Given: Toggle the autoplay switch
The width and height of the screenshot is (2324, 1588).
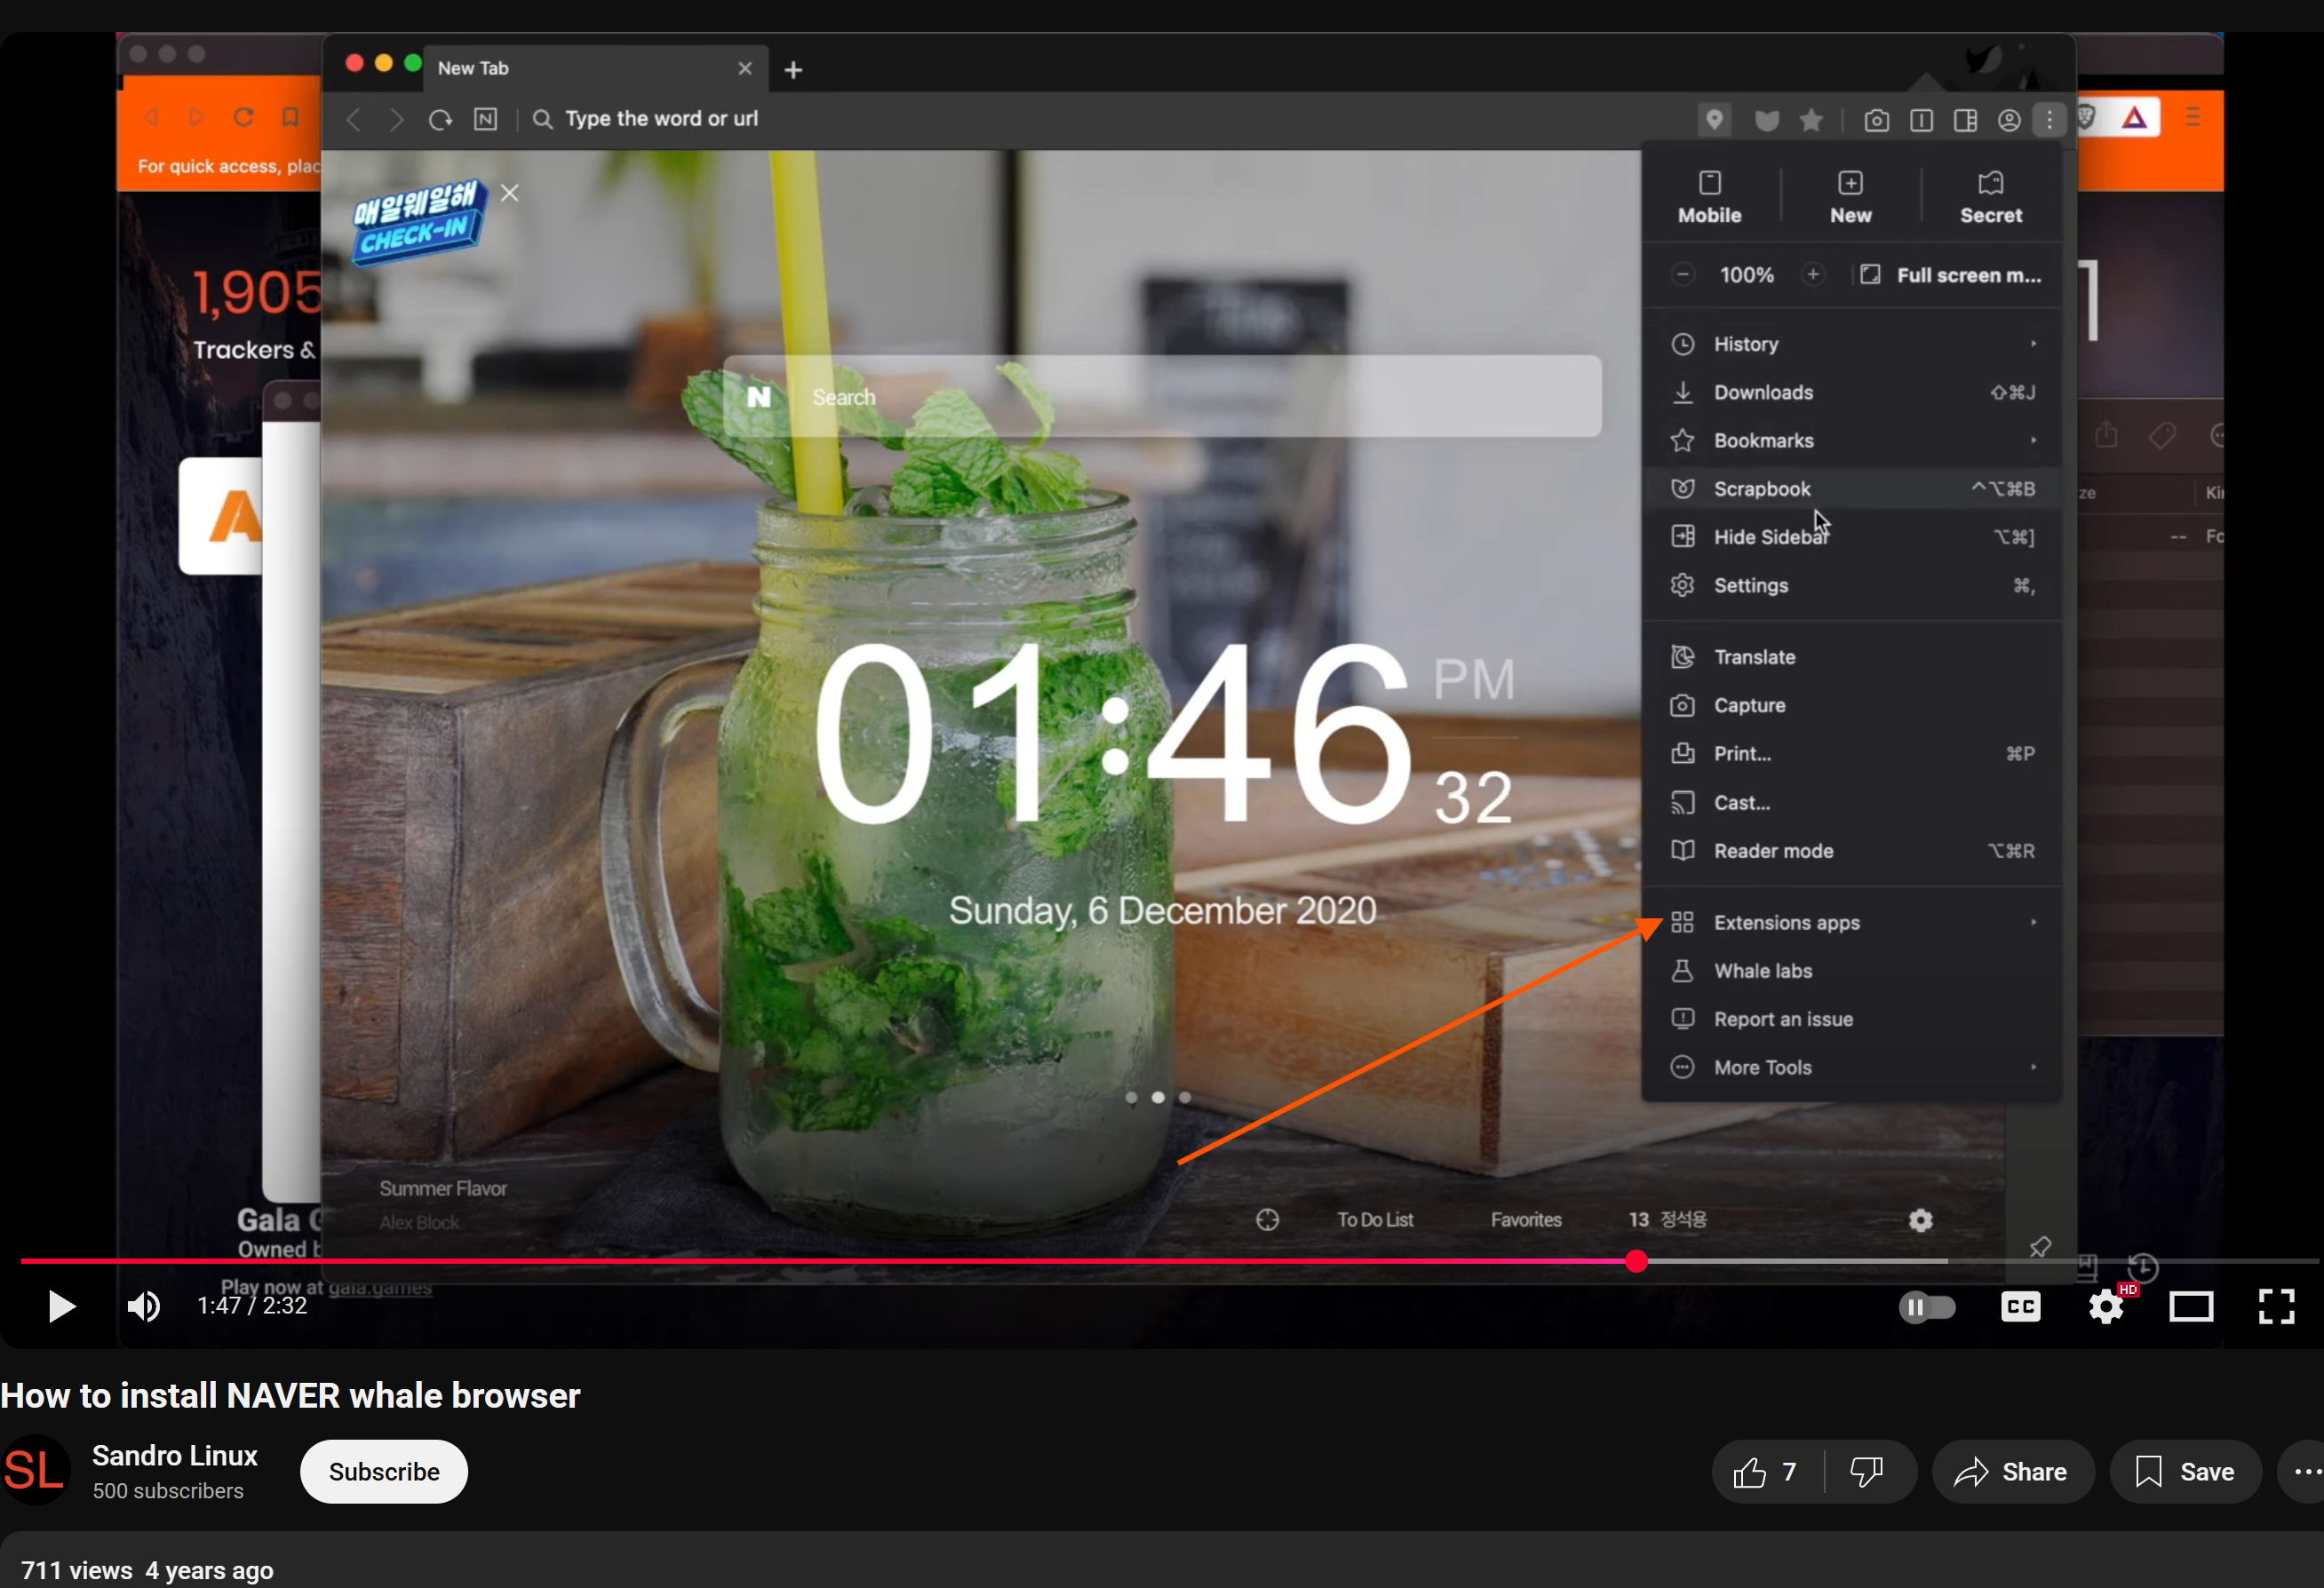Looking at the screenshot, I should (1926, 1306).
